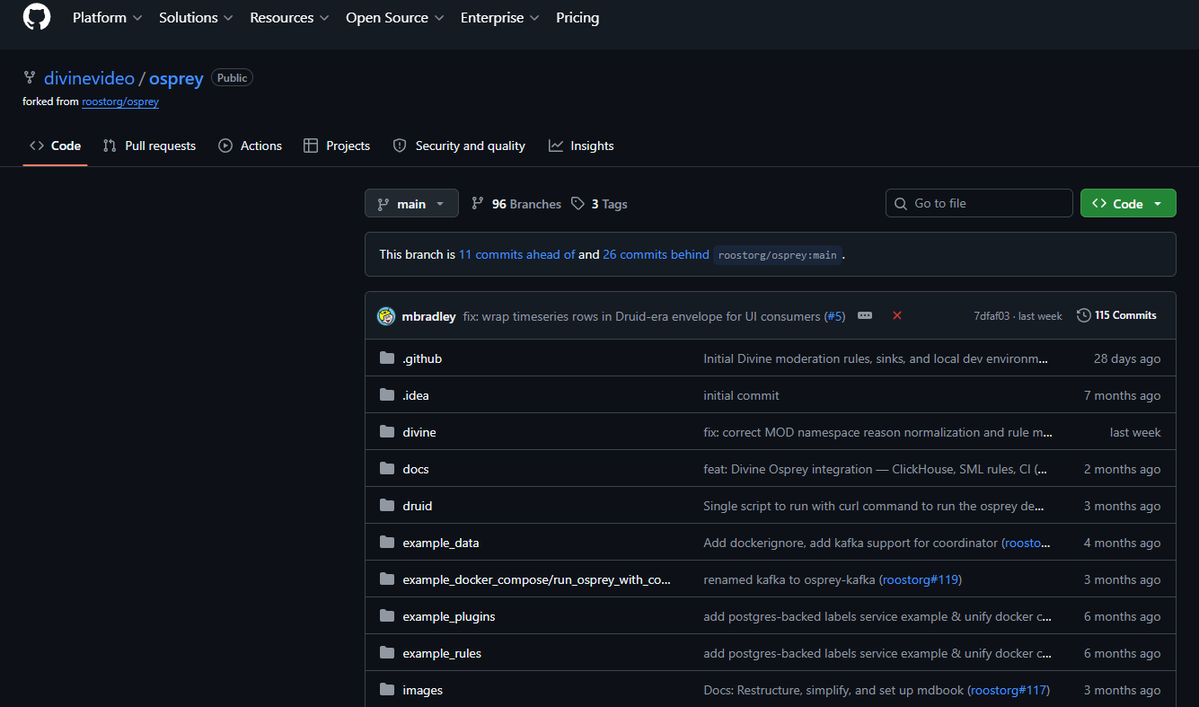Click the folder icon of docs row
Screen dimensions: 1199x707
(x=387, y=469)
